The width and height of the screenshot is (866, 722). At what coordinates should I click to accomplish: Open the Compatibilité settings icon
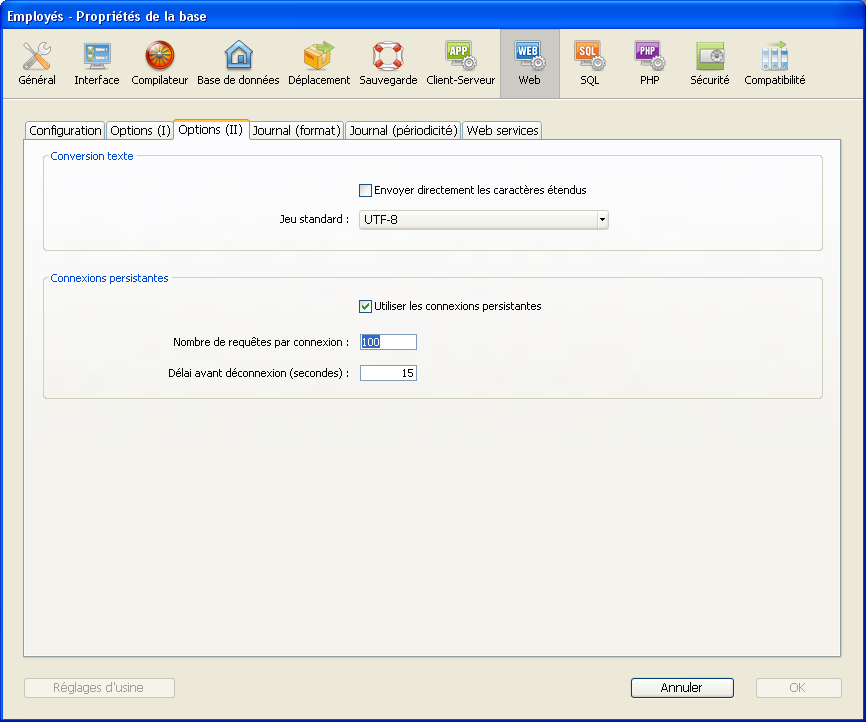[x=774, y=63]
